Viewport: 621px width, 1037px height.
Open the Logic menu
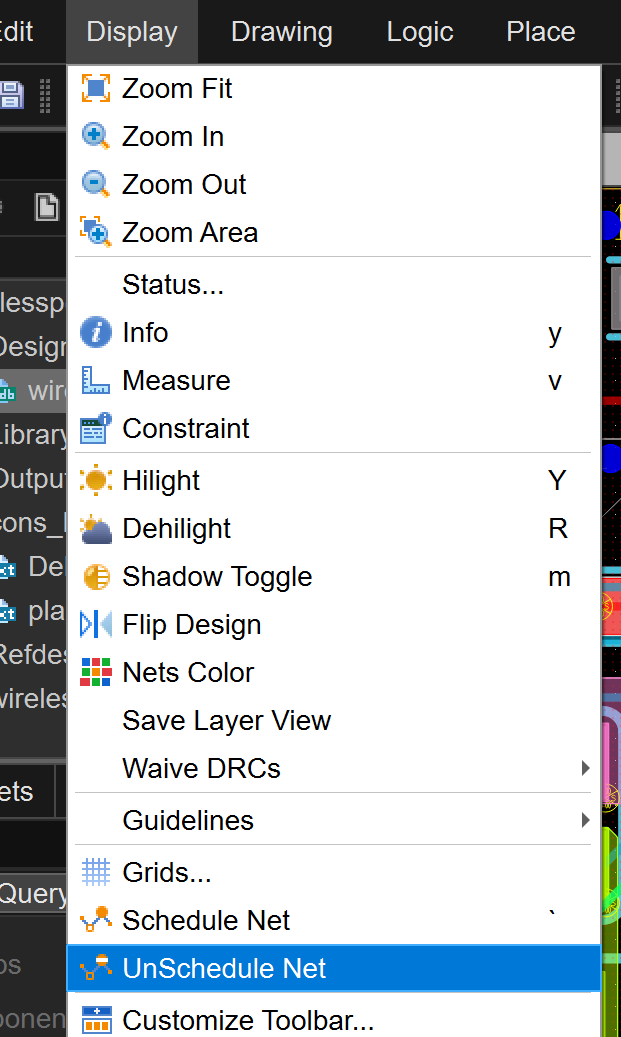[x=420, y=31]
